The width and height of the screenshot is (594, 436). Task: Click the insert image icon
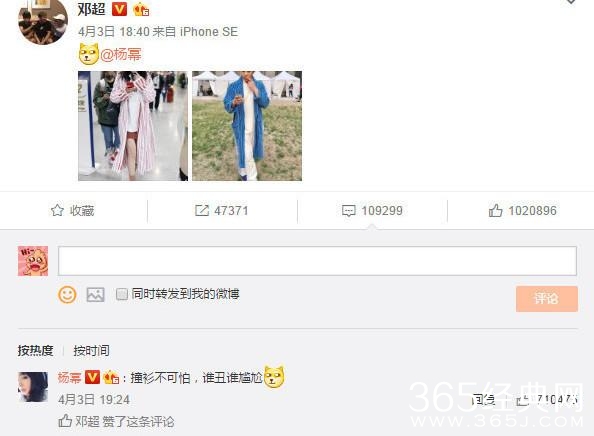point(95,294)
